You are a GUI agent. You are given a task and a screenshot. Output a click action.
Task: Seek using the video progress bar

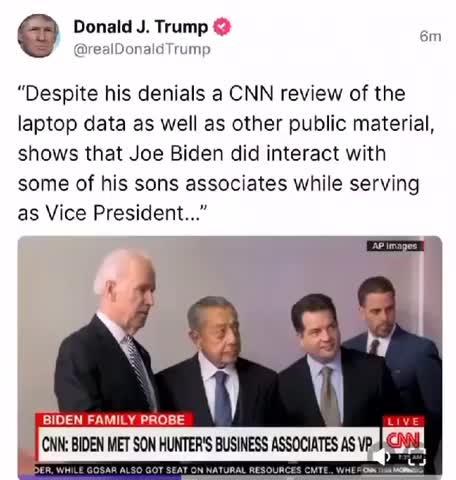pyautogui.click(x=230, y=477)
